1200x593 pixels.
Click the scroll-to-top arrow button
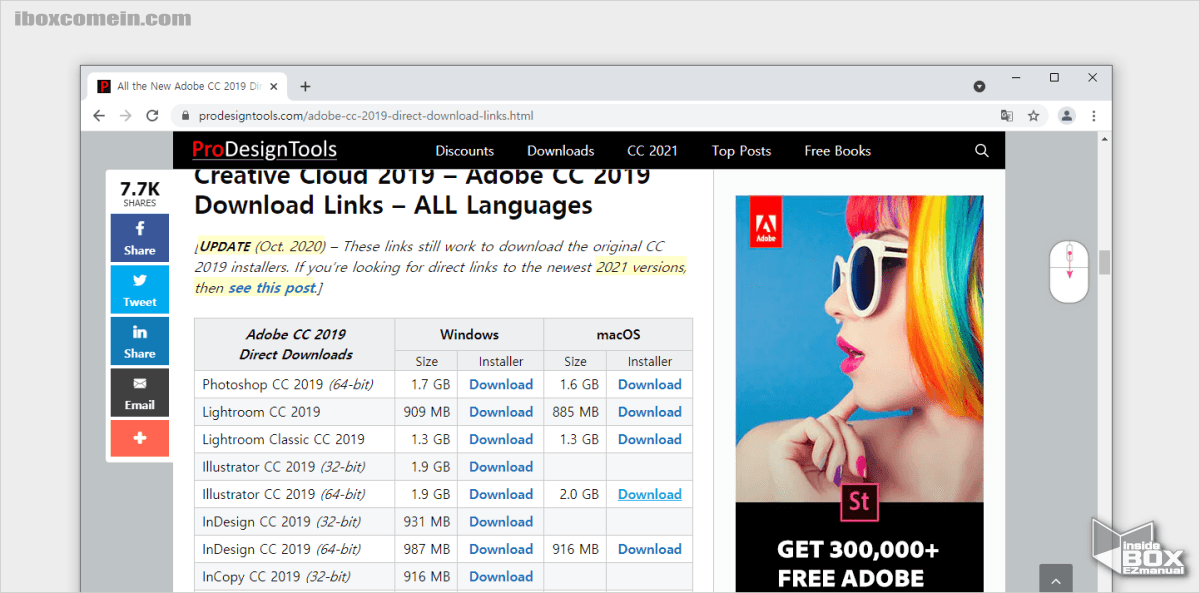point(1055,579)
